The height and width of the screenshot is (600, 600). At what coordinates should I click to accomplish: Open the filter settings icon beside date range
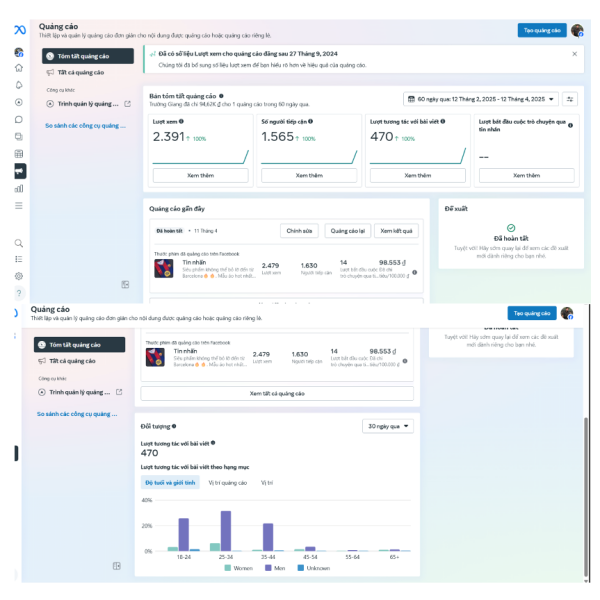coord(570,99)
